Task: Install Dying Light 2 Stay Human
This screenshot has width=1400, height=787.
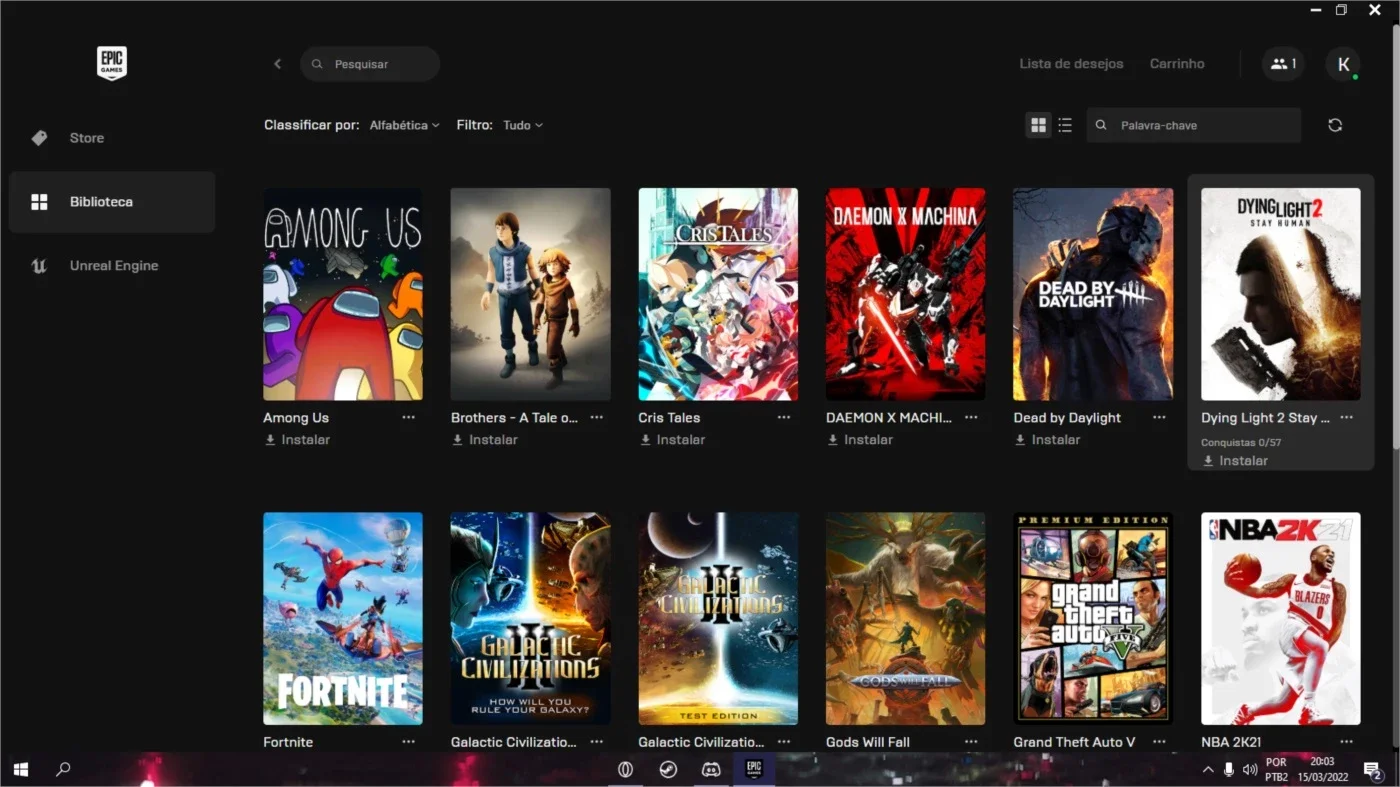Action: click(x=1235, y=461)
